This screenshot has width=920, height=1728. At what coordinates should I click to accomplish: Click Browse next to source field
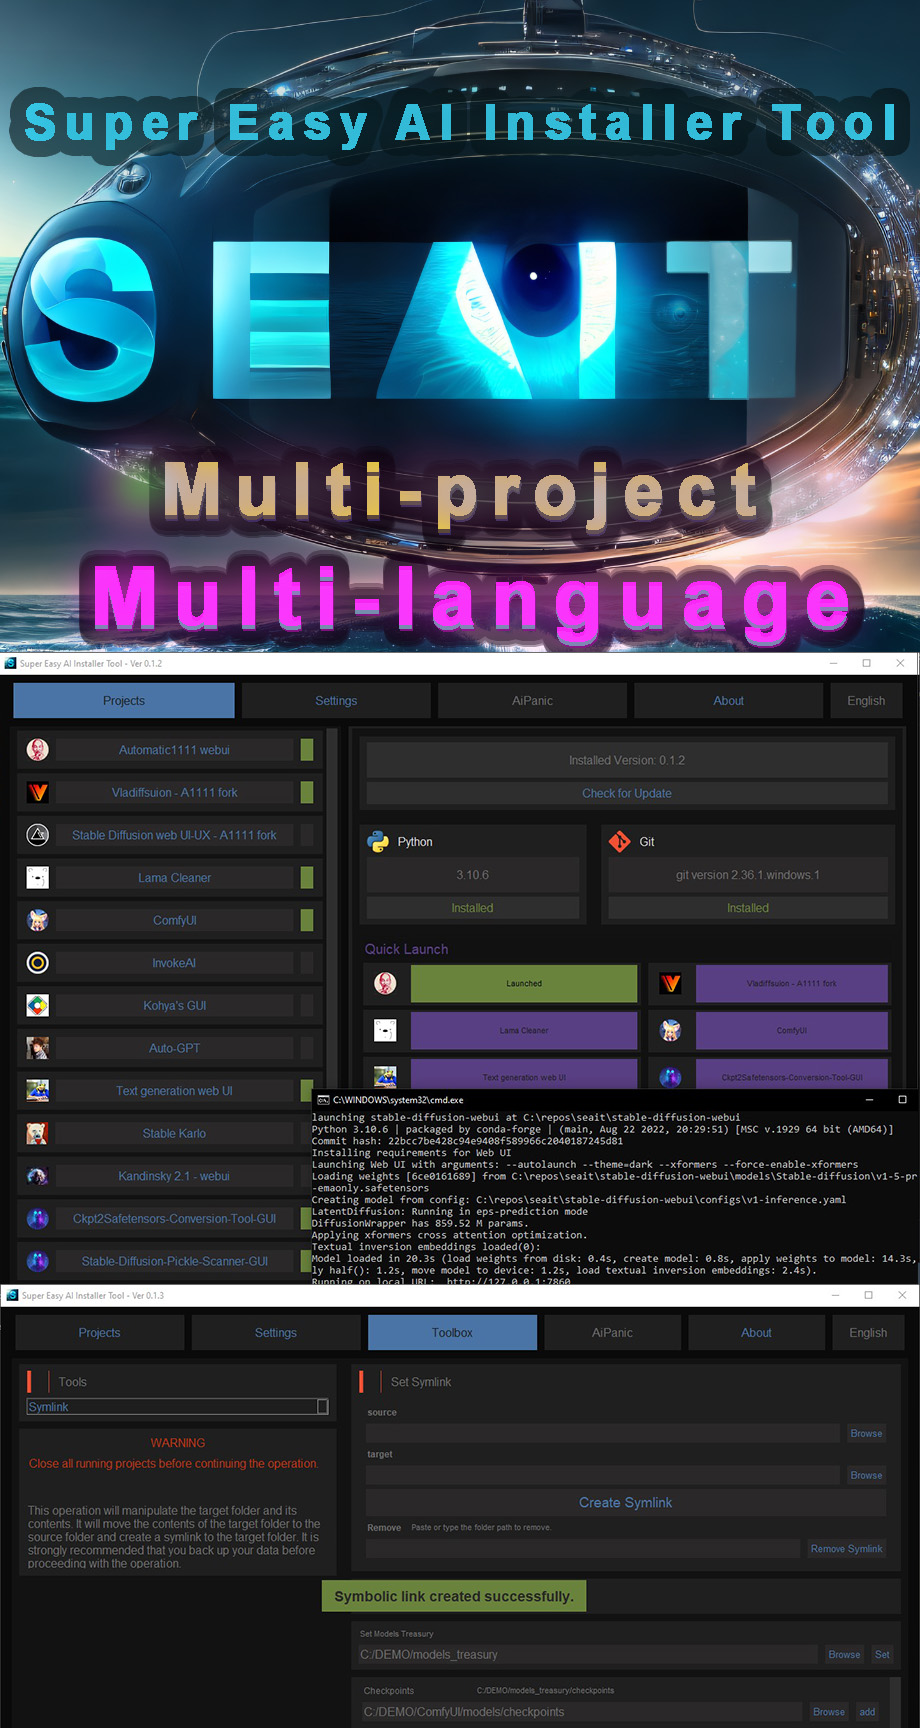866,1434
